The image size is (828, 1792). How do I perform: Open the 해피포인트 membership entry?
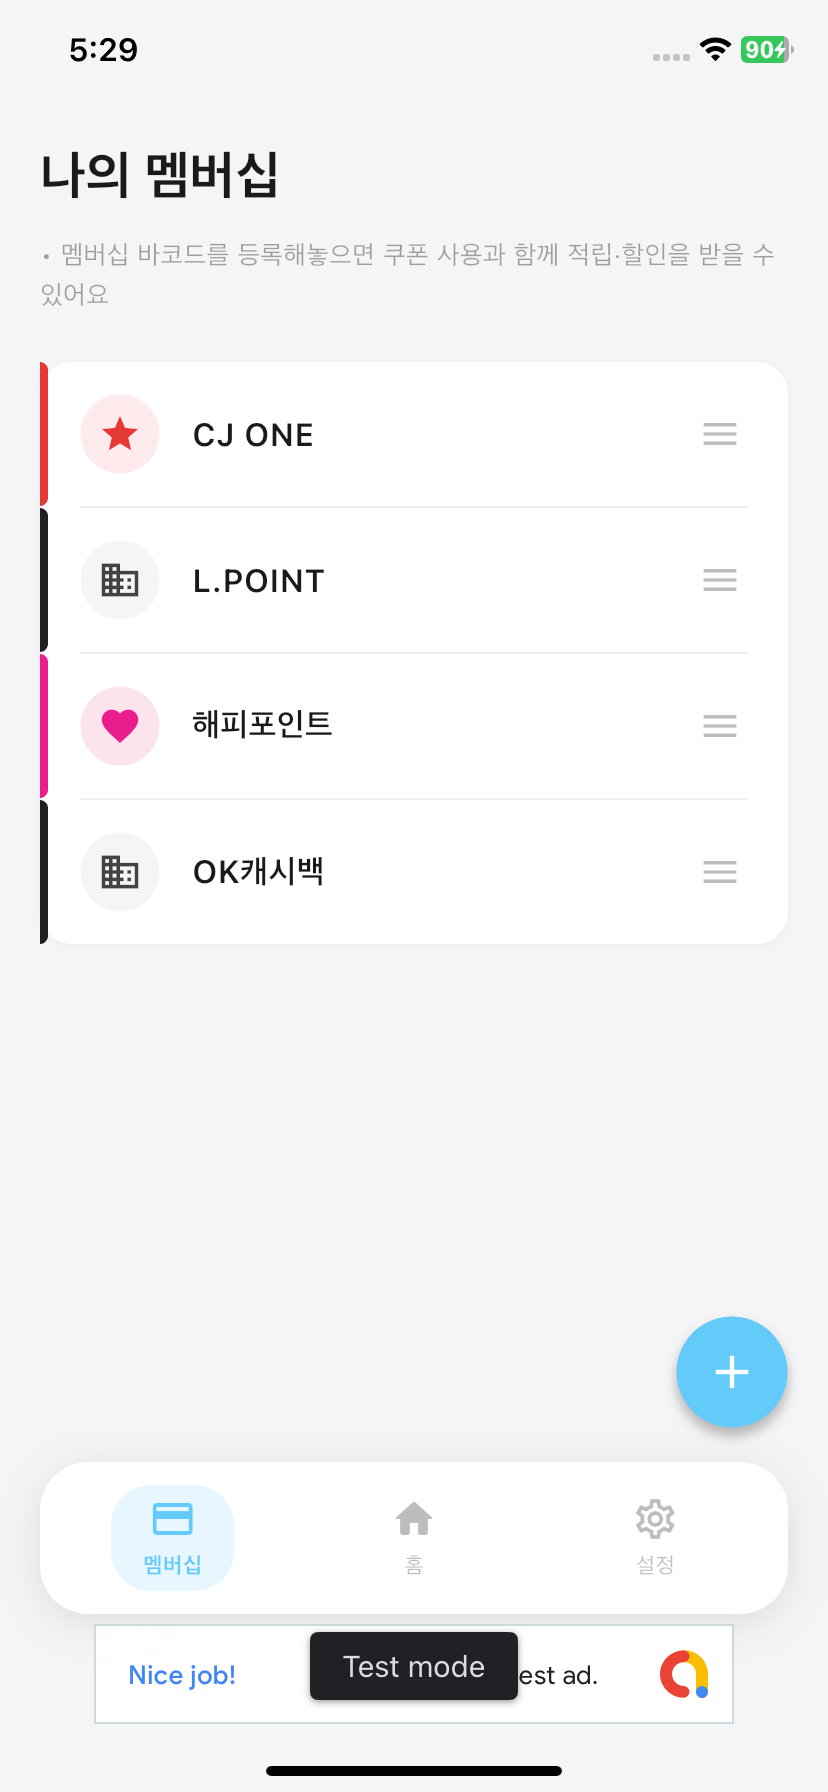coord(414,726)
